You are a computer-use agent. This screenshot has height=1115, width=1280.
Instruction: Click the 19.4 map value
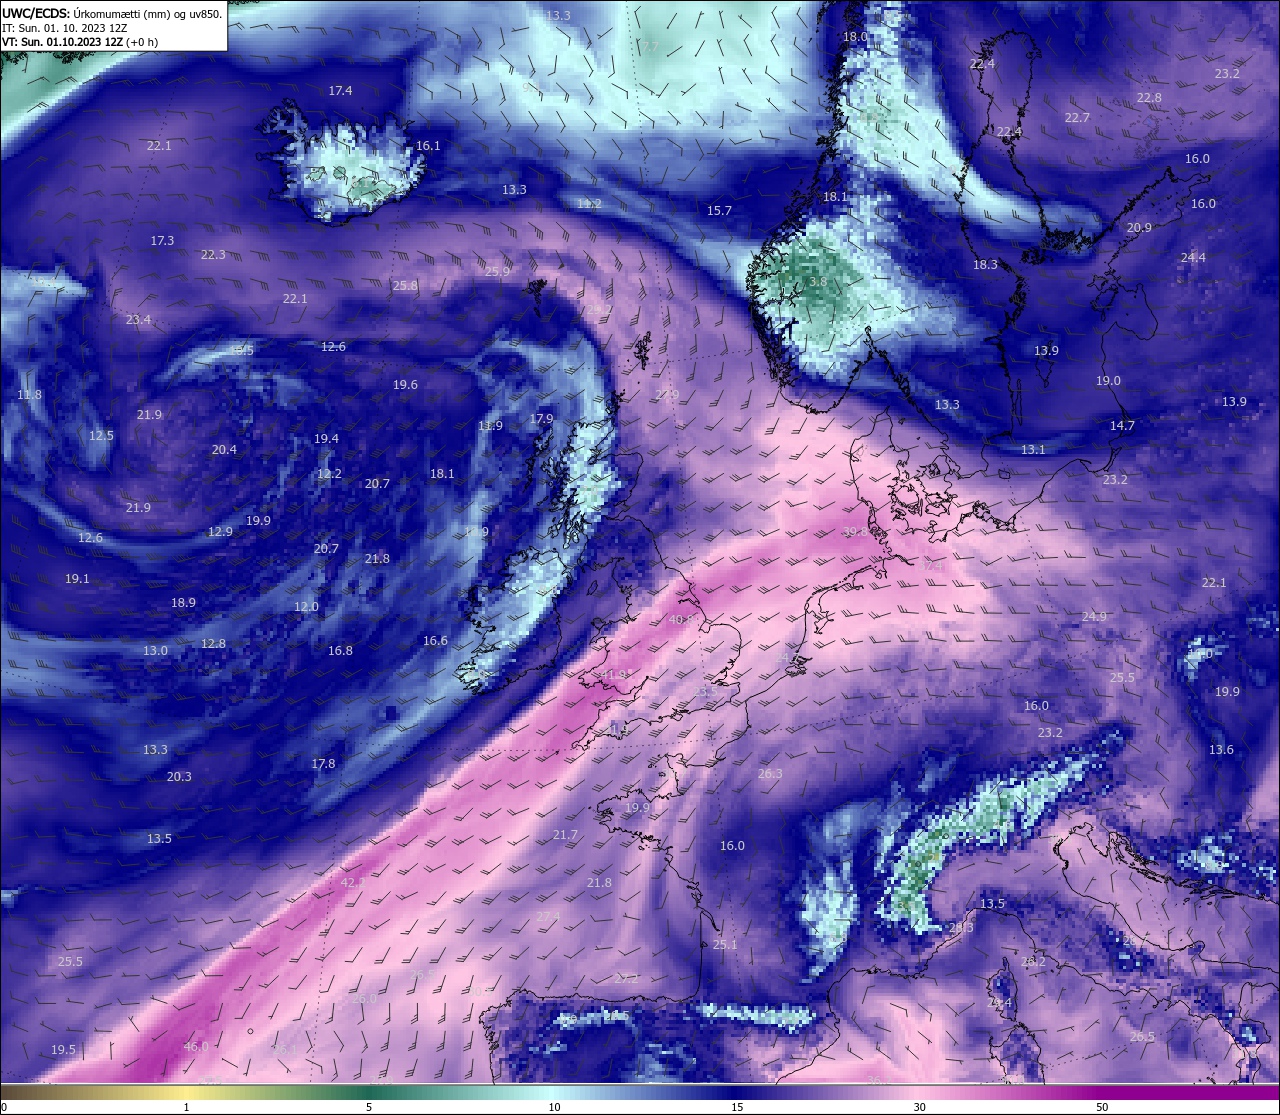pos(326,439)
